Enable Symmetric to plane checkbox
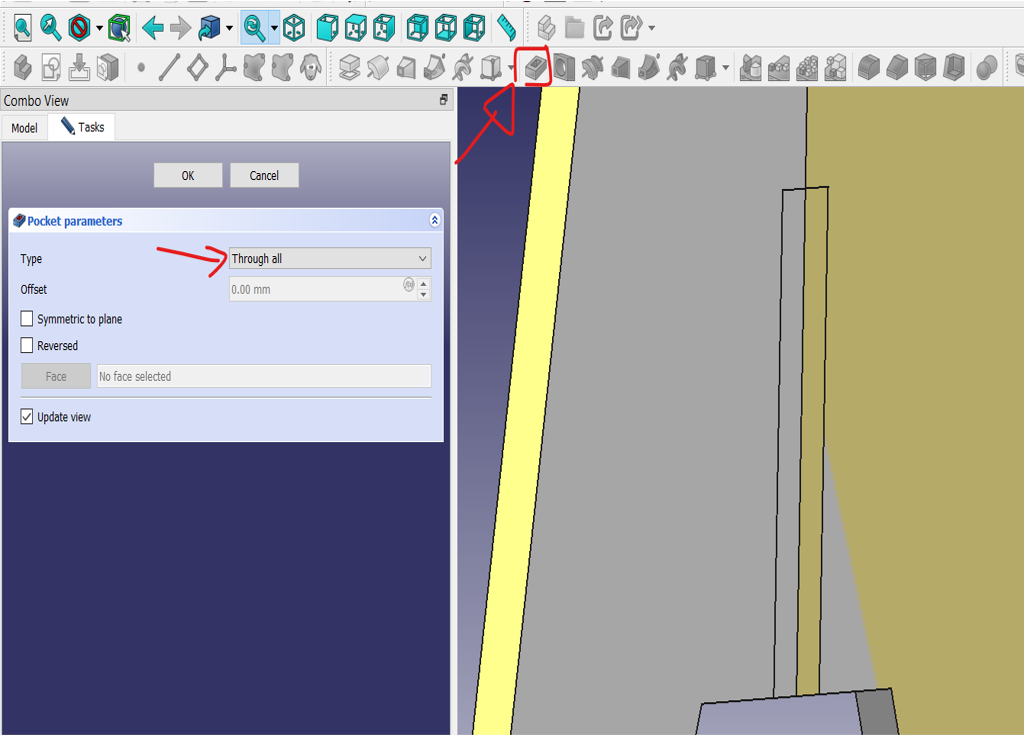This screenshot has width=1024, height=735. tap(27, 319)
